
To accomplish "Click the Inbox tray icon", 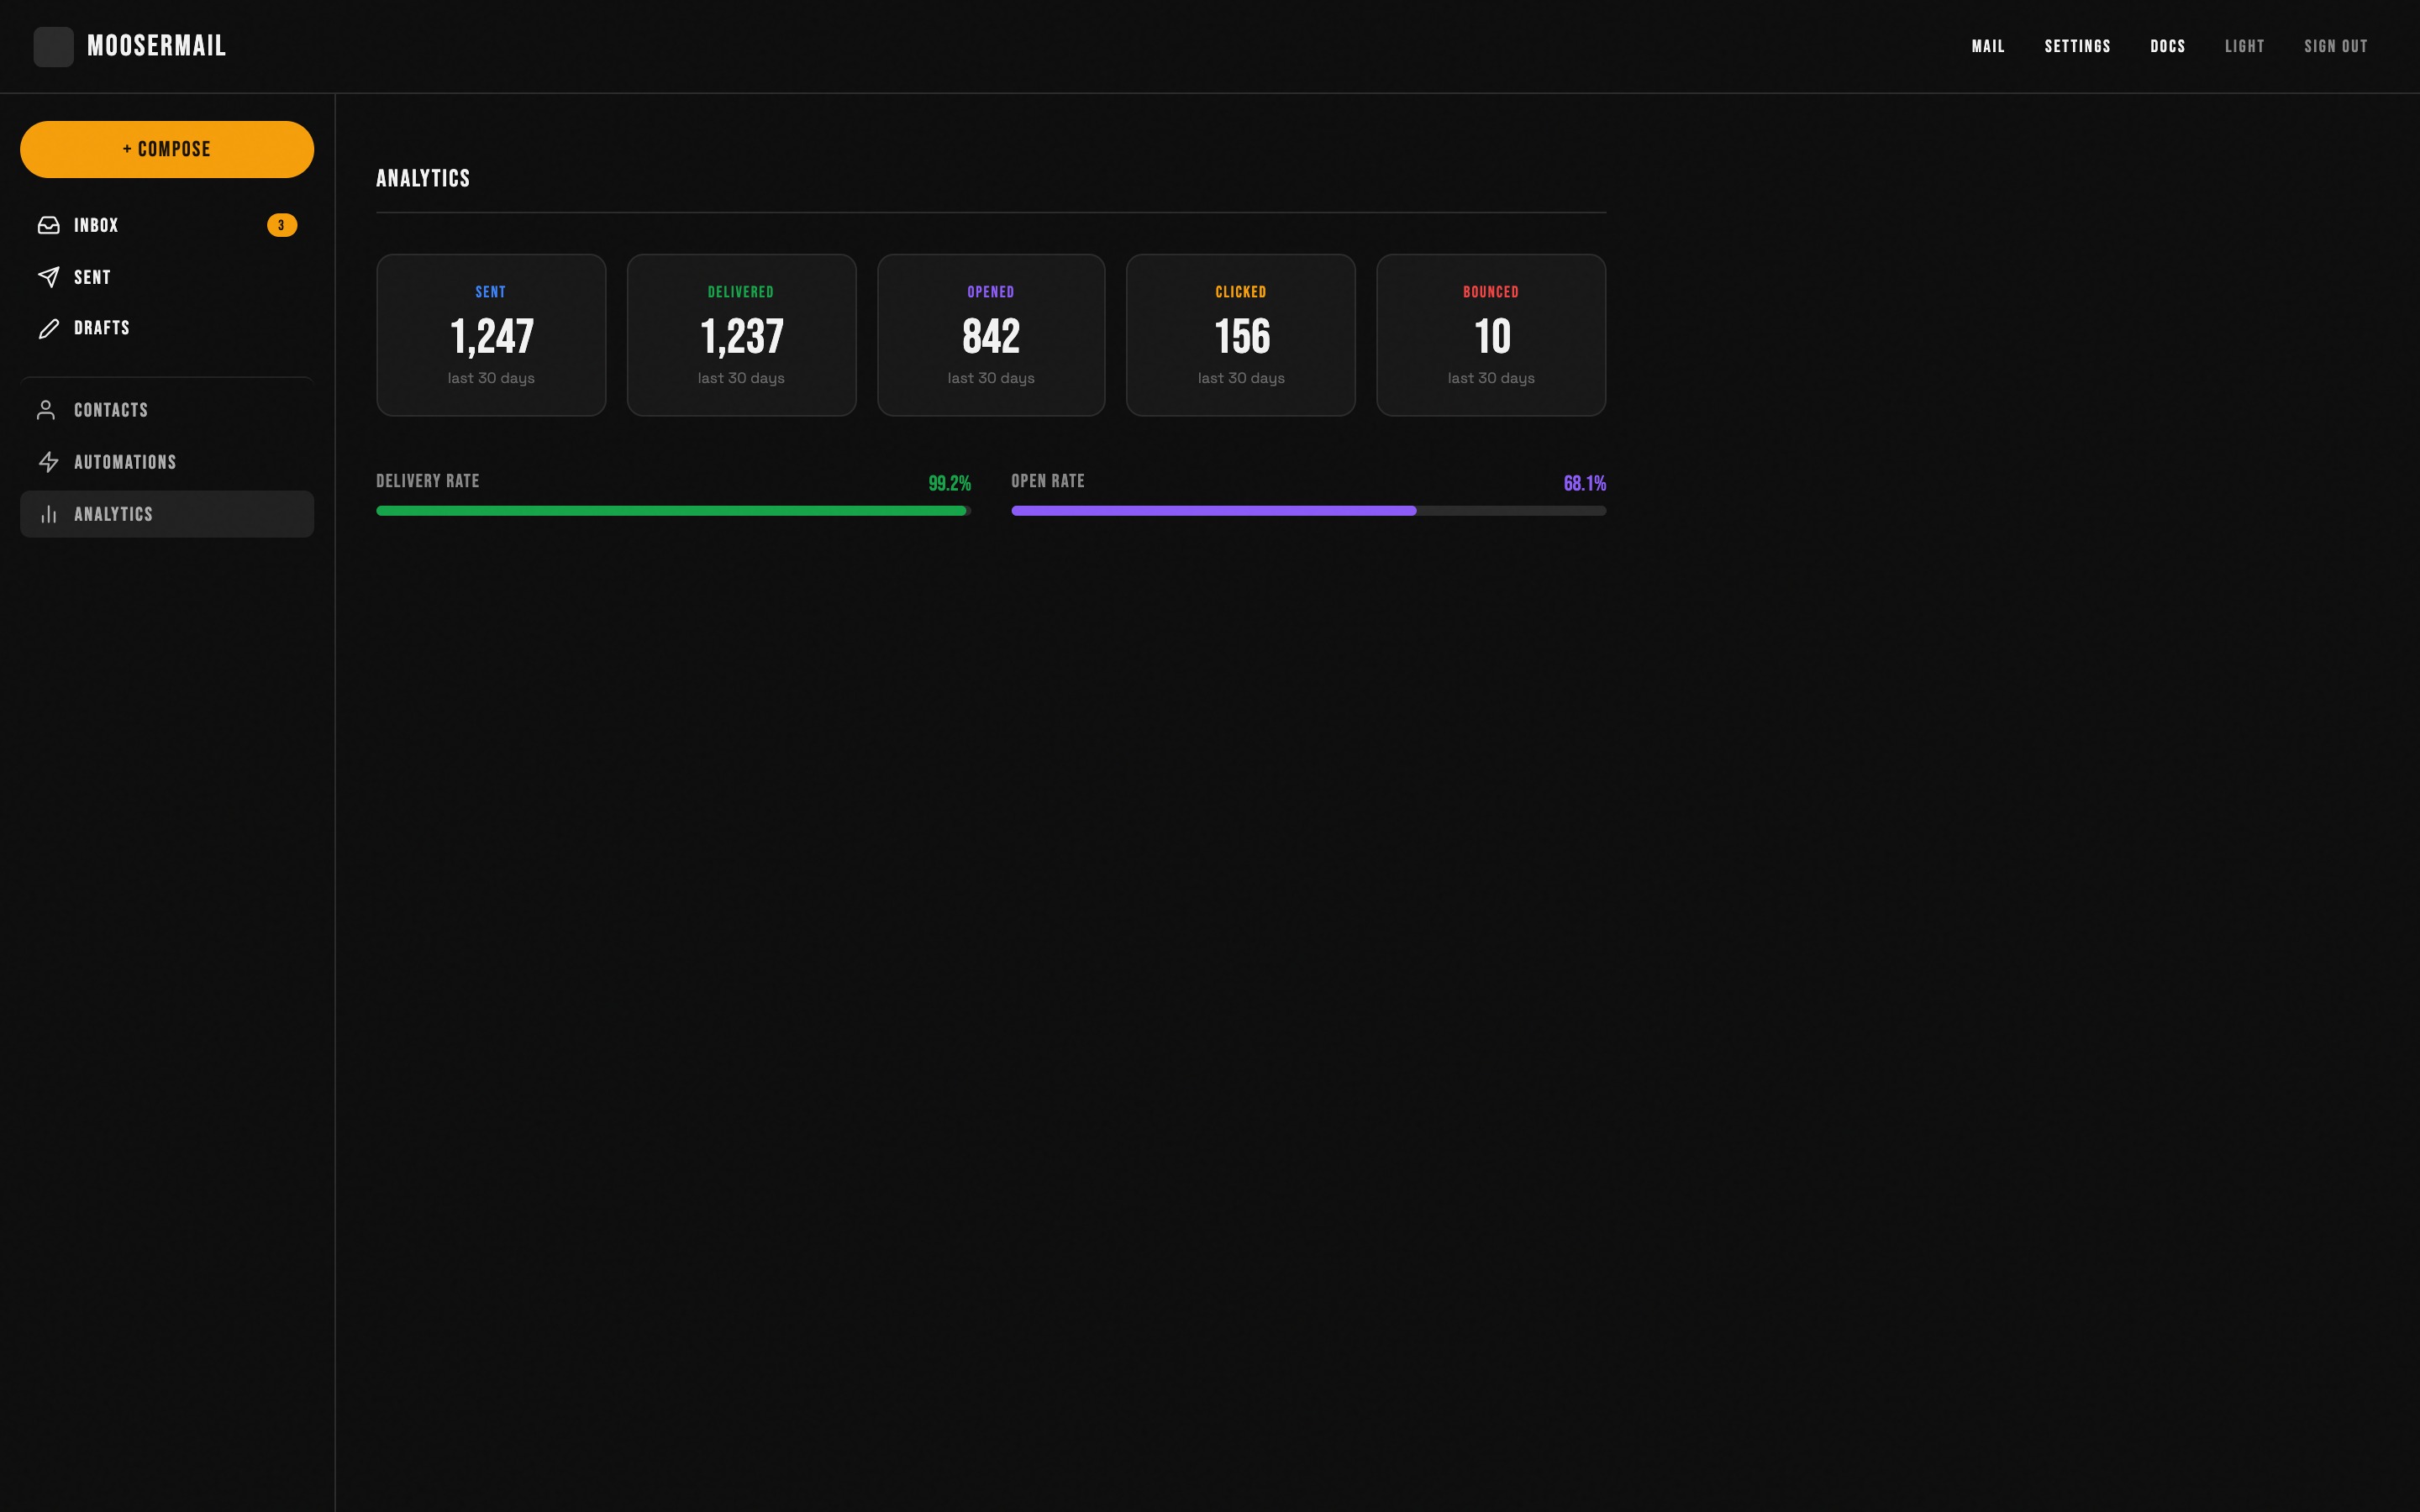I will [x=48, y=225].
